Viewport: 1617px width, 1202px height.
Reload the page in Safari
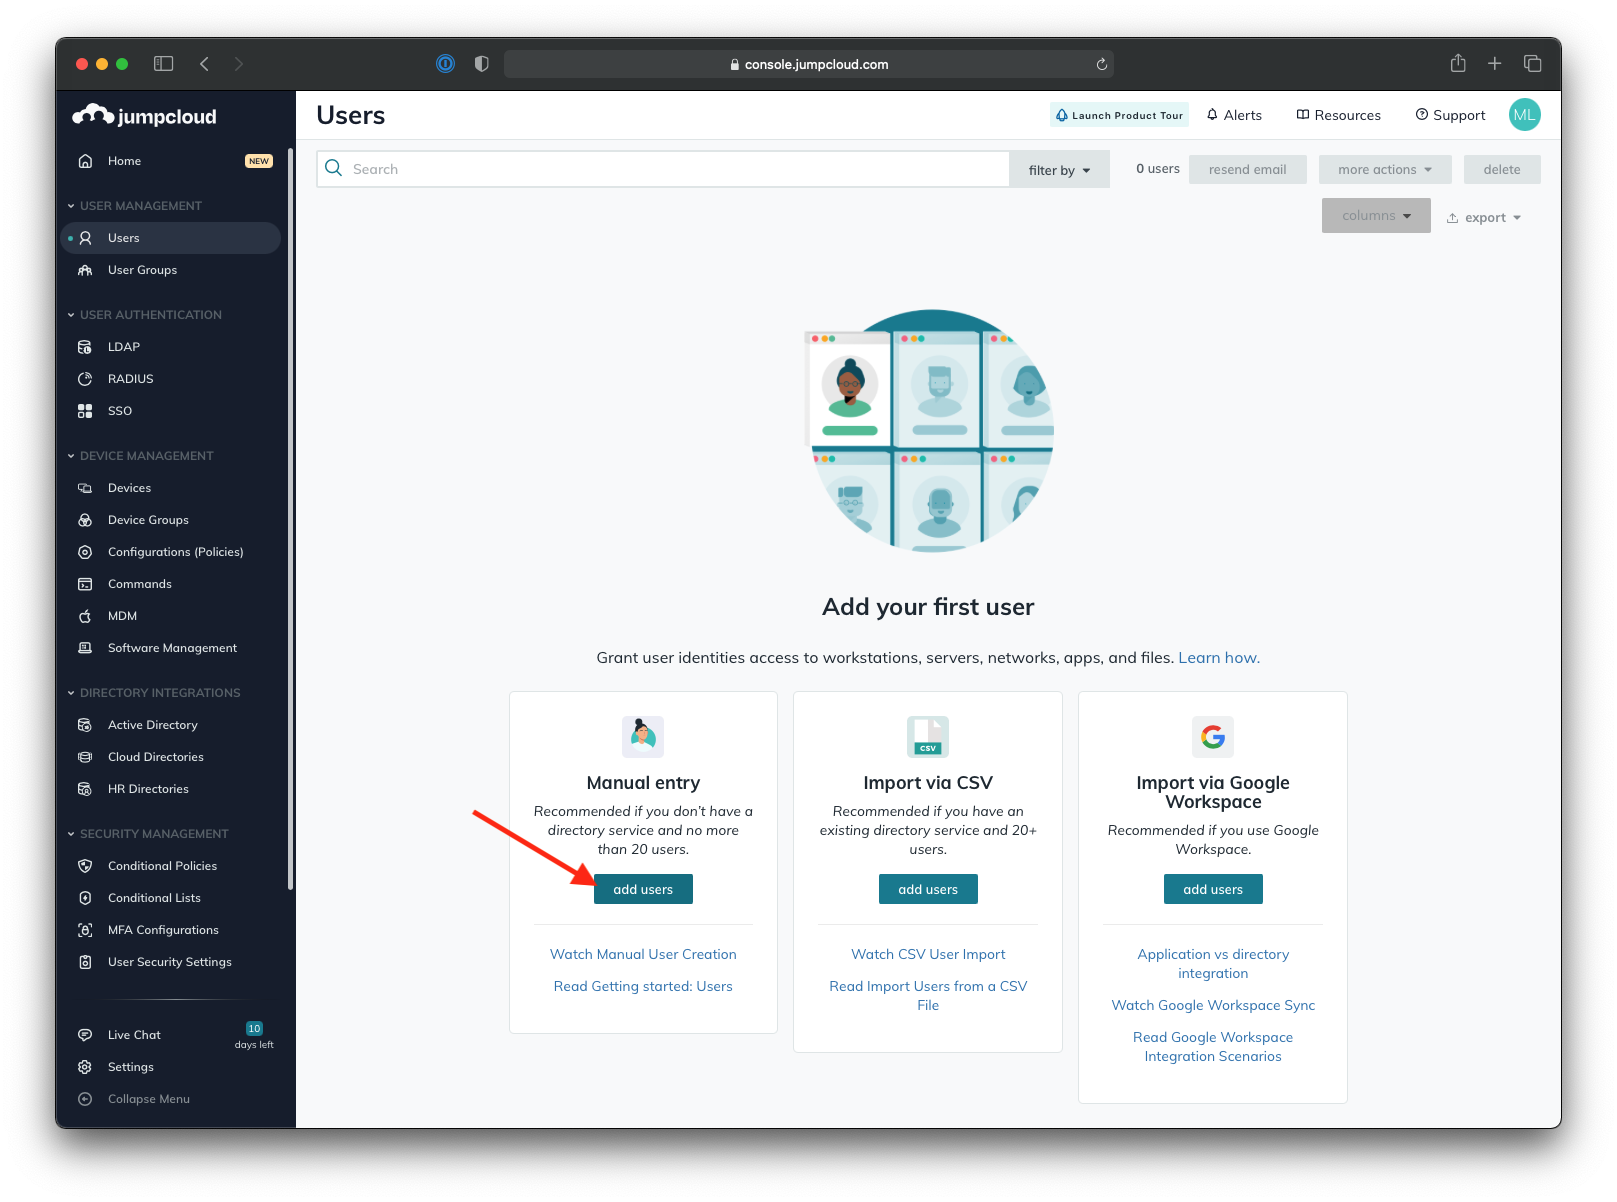click(1101, 64)
